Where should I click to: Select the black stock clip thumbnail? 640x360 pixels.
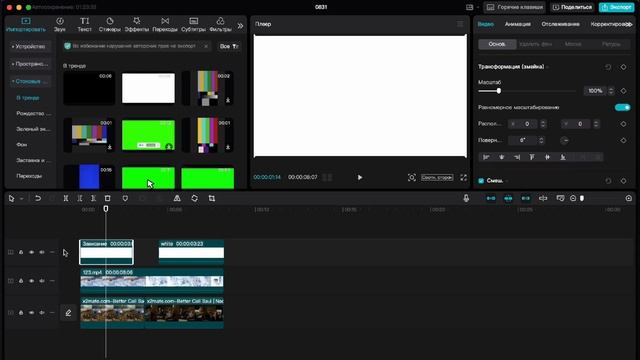(89, 88)
